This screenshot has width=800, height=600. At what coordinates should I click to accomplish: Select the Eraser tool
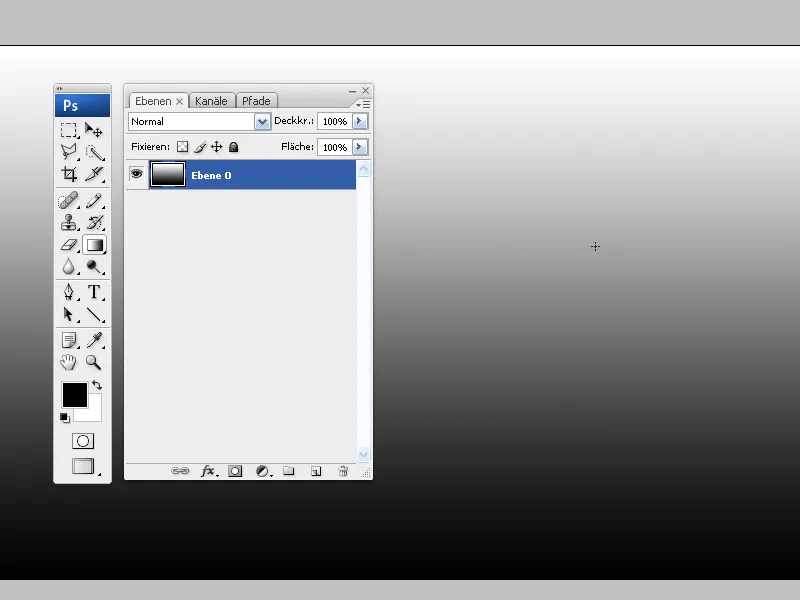pyautogui.click(x=68, y=245)
